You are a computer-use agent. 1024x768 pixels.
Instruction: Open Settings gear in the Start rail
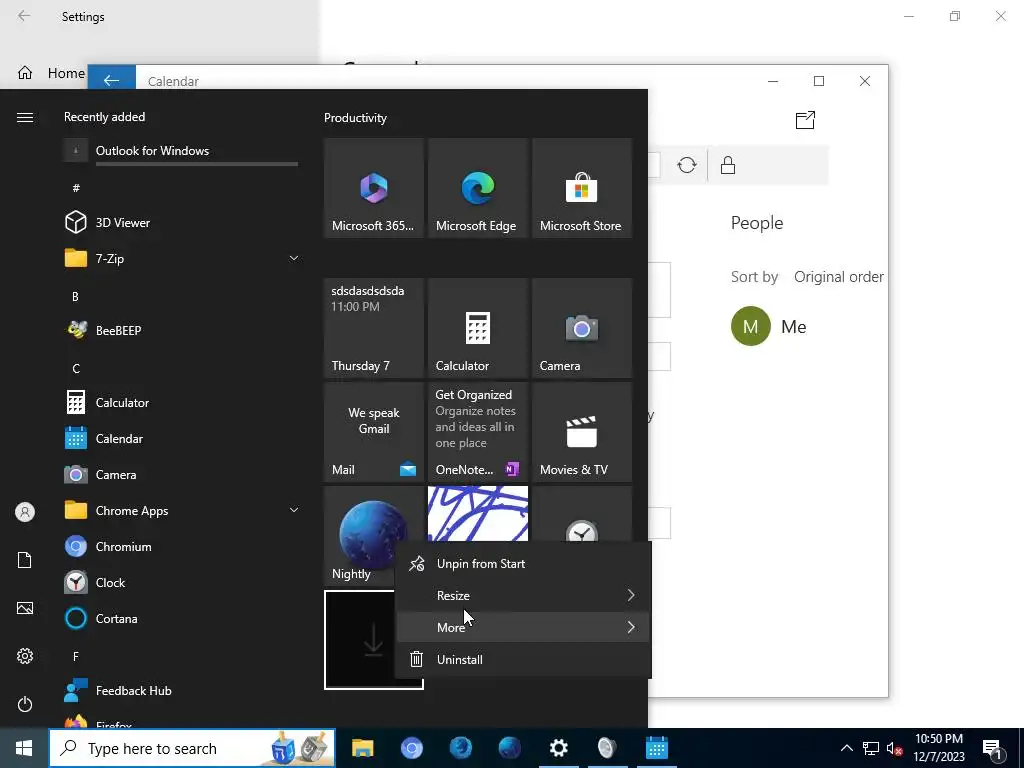coord(25,656)
